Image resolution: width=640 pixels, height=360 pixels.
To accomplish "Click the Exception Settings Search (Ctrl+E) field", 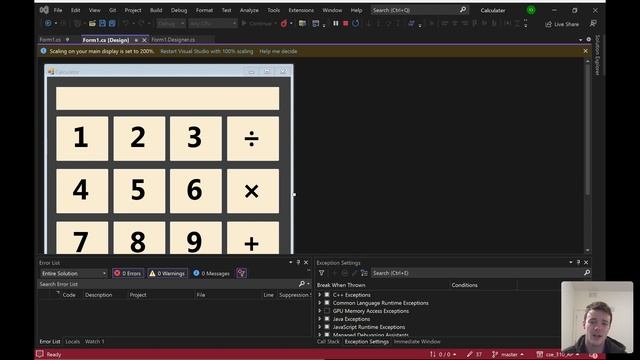I will pyautogui.click(x=476, y=273).
